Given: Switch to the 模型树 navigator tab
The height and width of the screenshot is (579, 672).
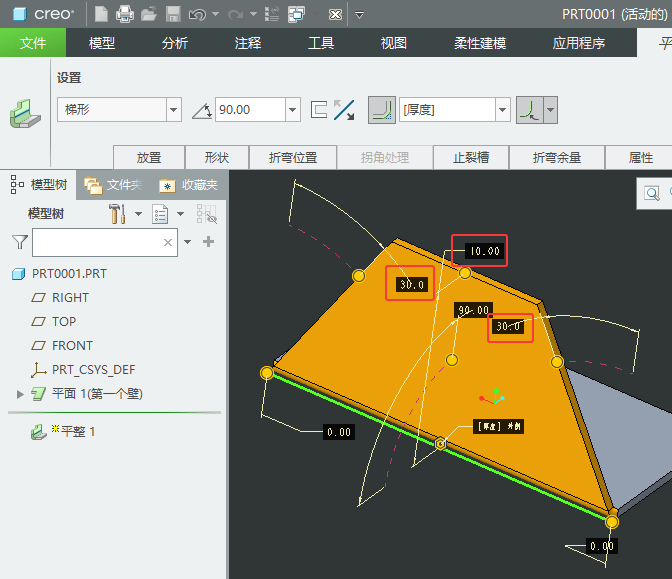Looking at the screenshot, I should [x=39, y=185].
